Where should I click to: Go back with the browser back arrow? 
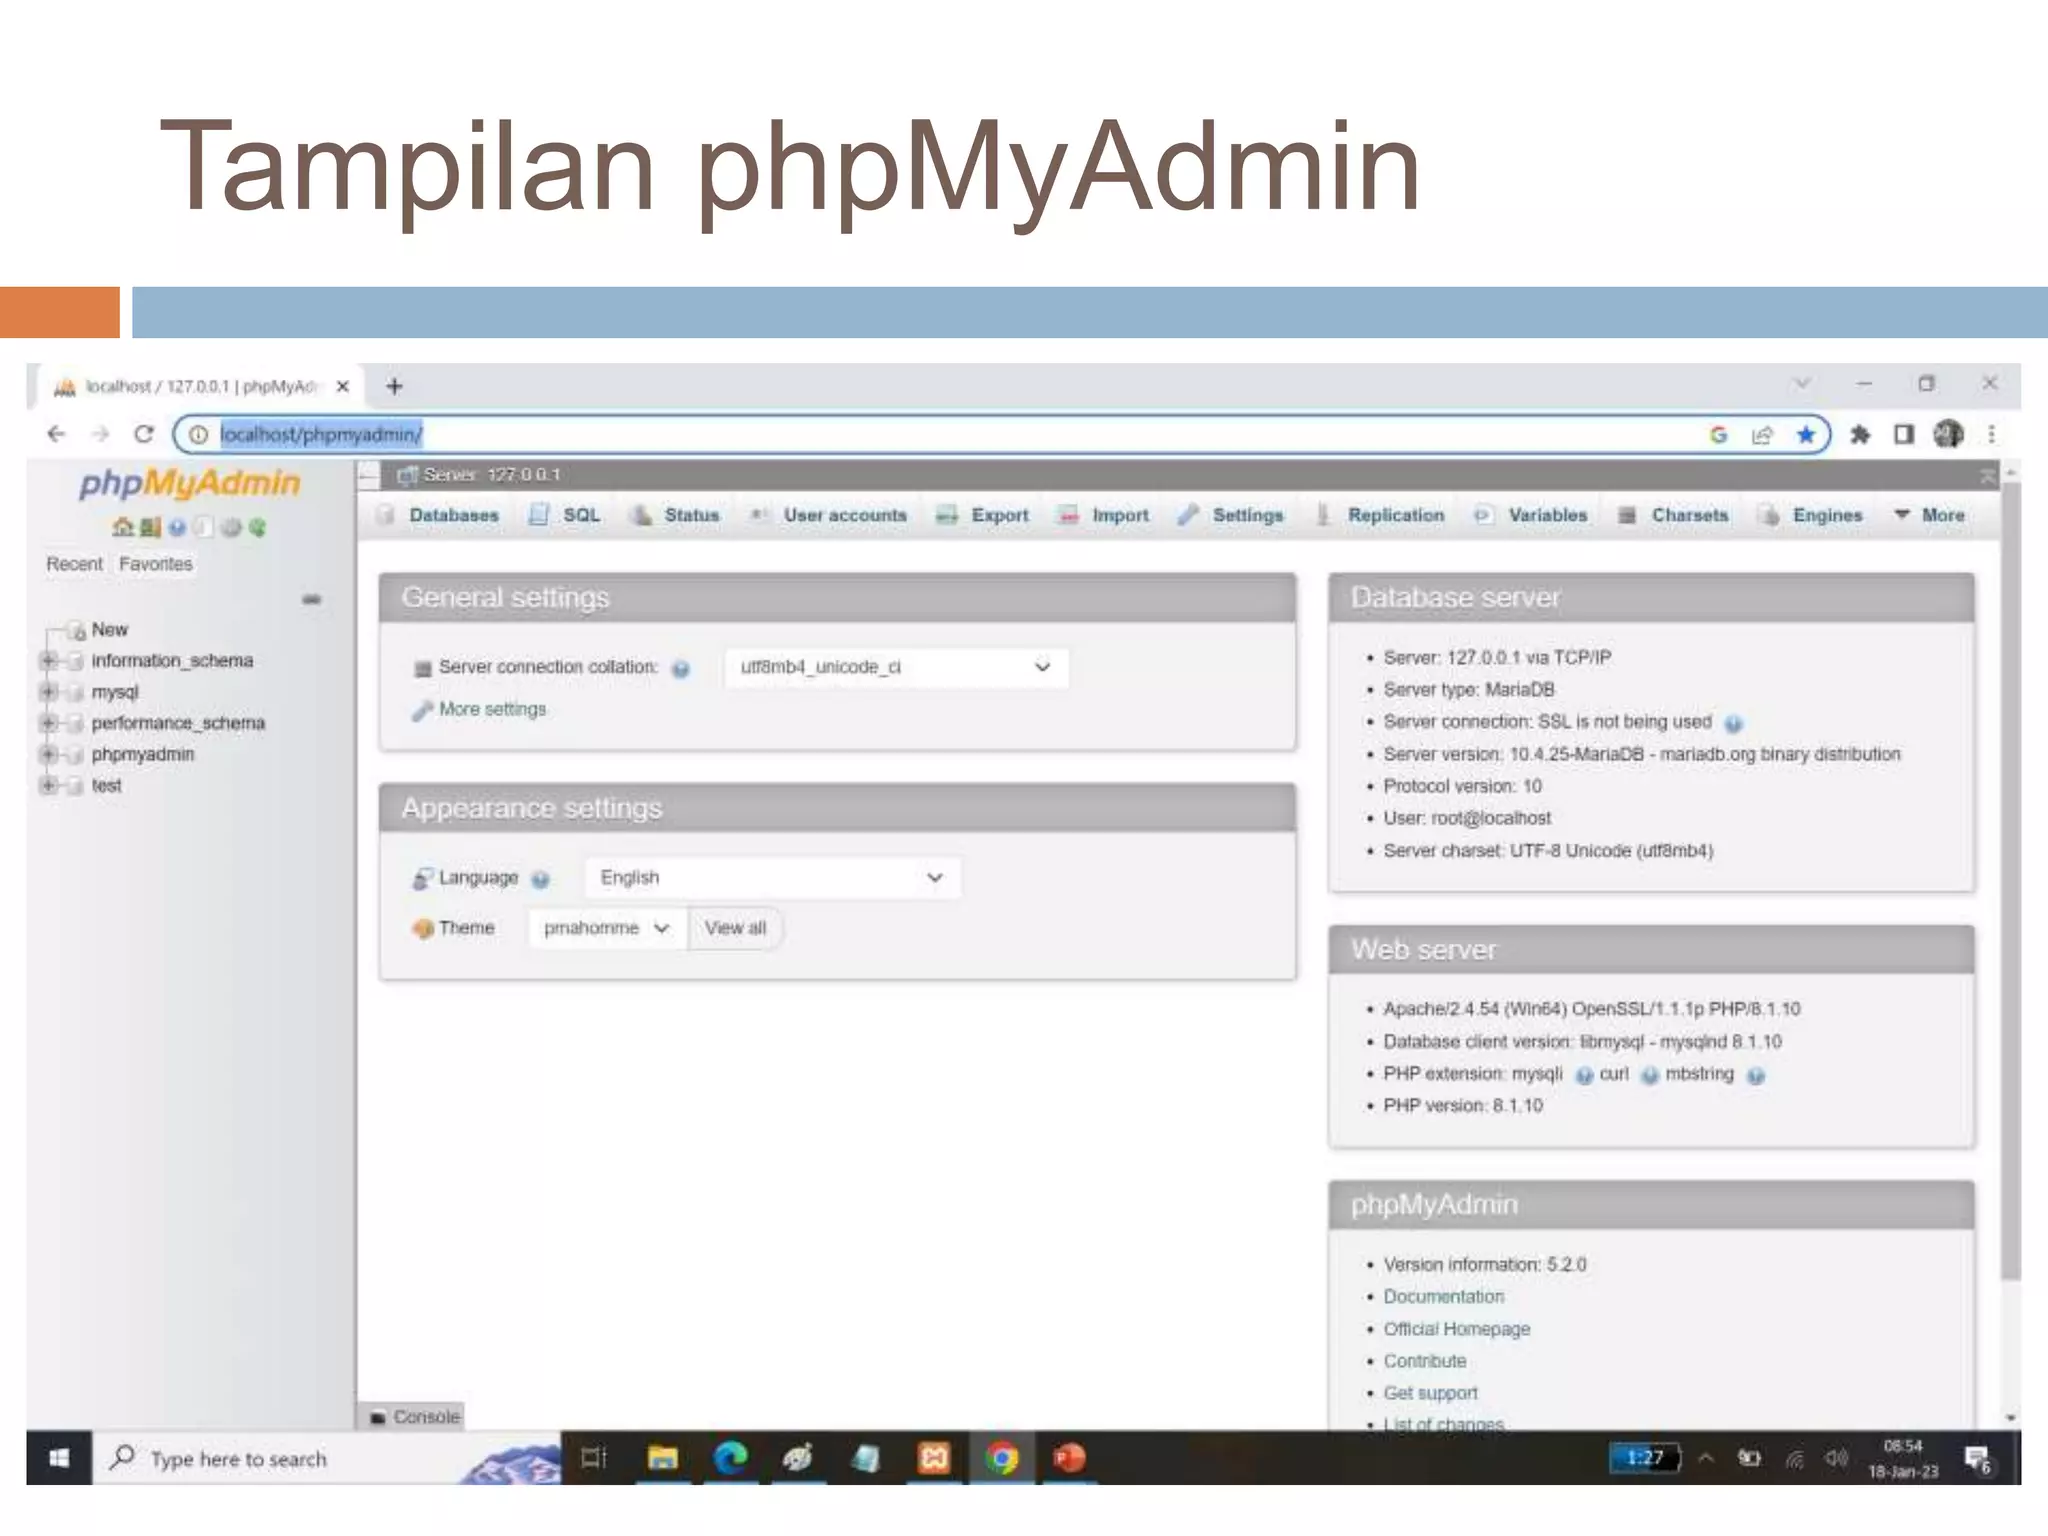56,434
